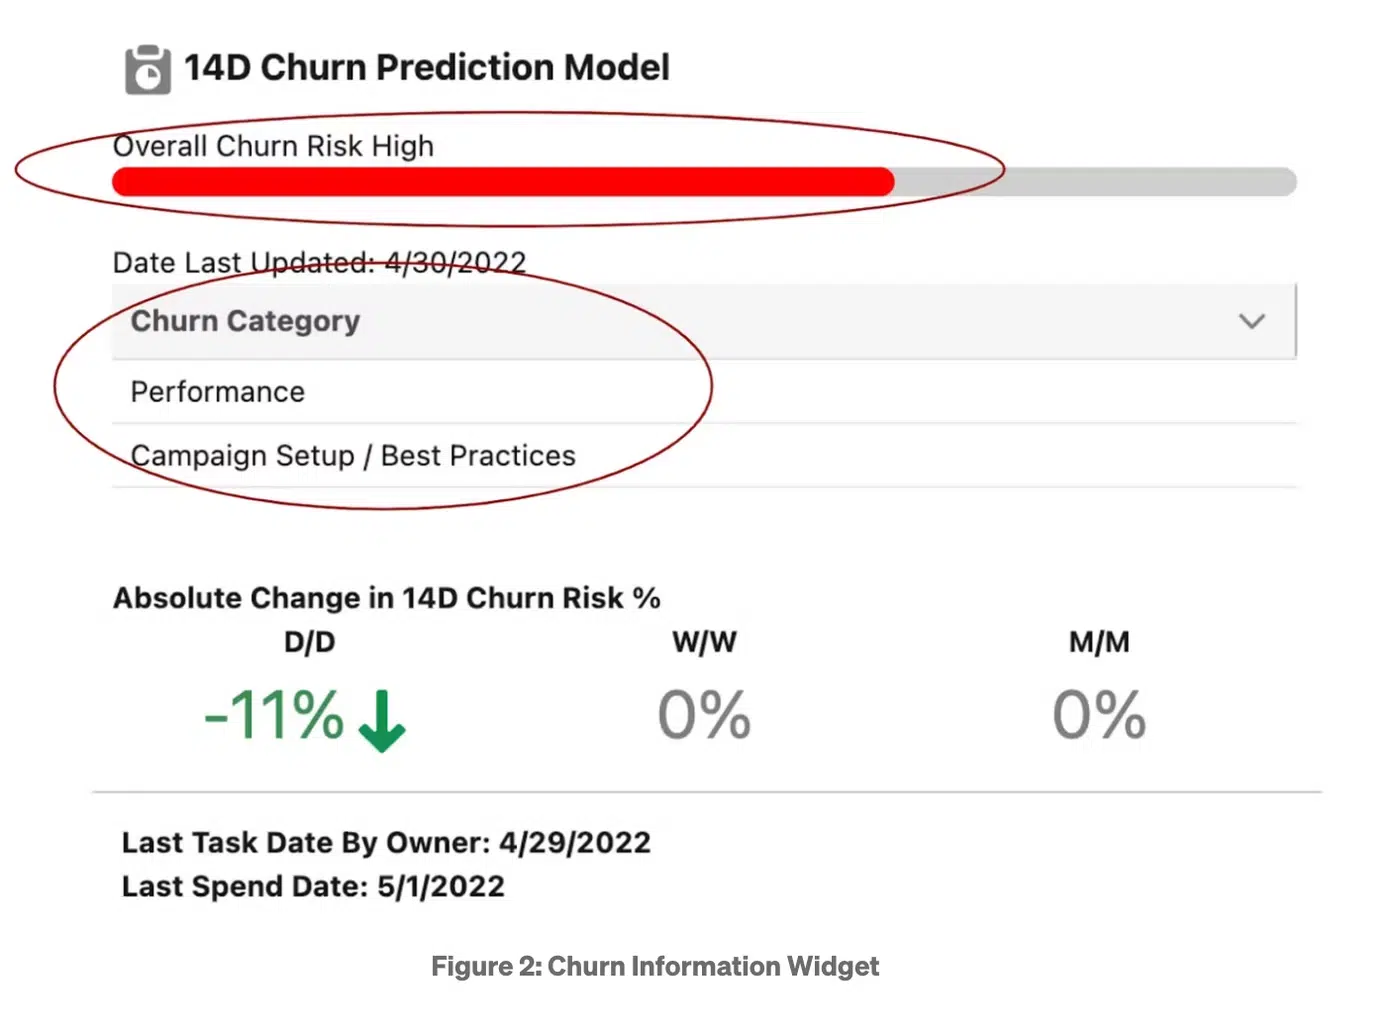Screen dimensions: 1400x1036
Task: Open the Churn Category dropdown header
Action: tap(704, 321)
